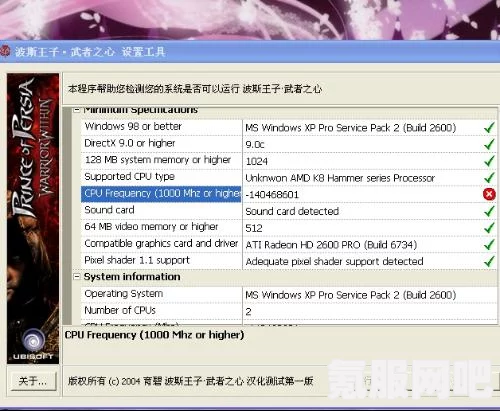Click the -140468601 frequency value
This screenshot has height=411, width=500.
(x=272, y=195)
